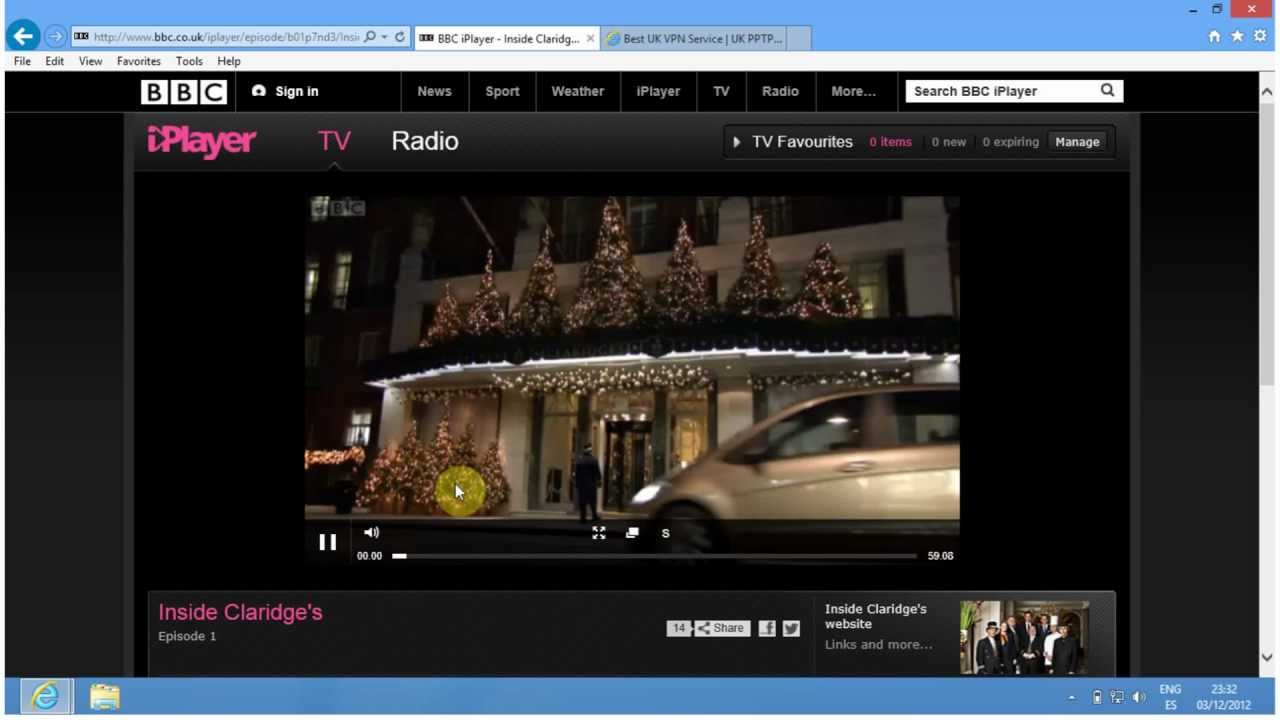Open File Explorer from the taskbar
The width and height of the screenshot is (1280, 720).
tap(104, 696)
